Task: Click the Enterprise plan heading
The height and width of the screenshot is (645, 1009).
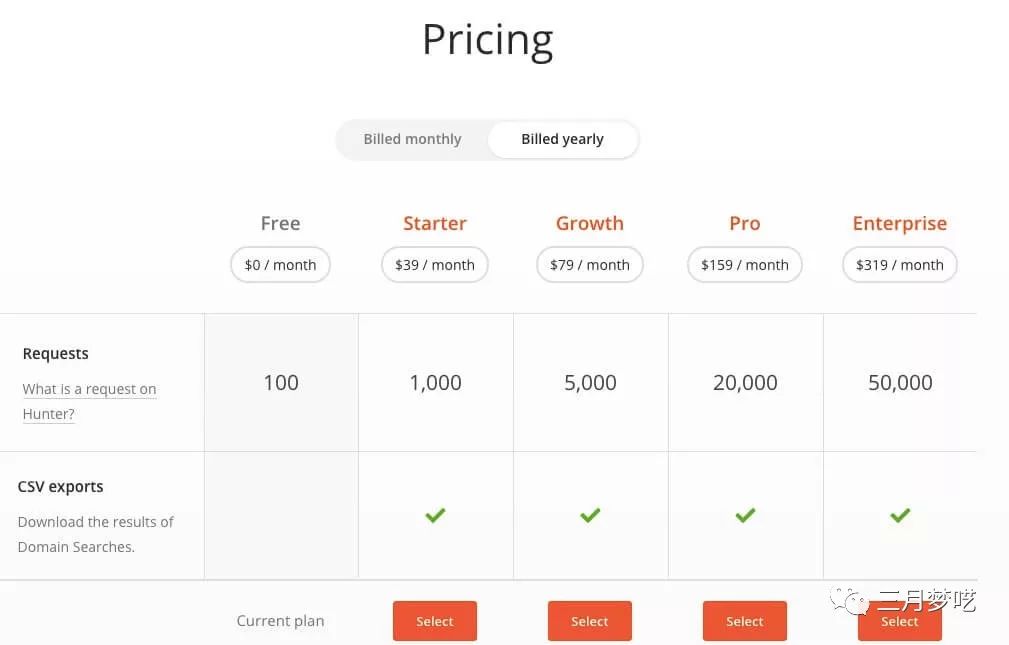Action: tap(900, 223)
